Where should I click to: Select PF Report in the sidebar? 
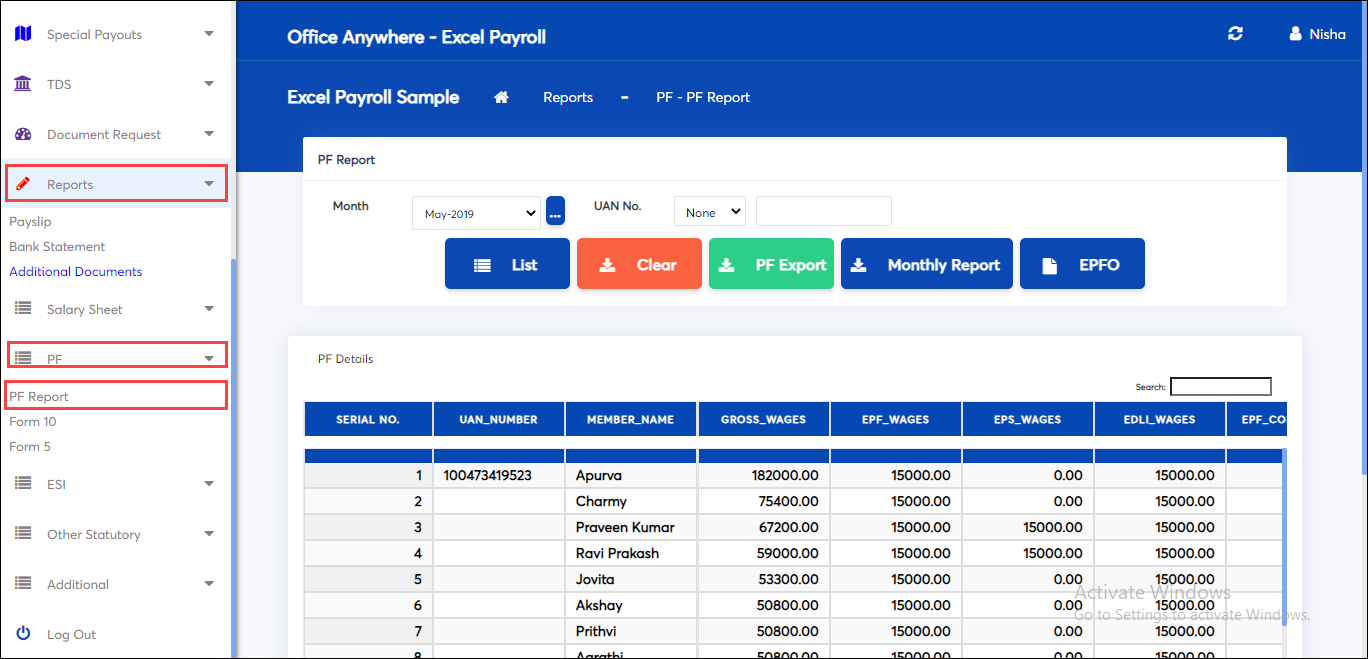coord(39,397)
